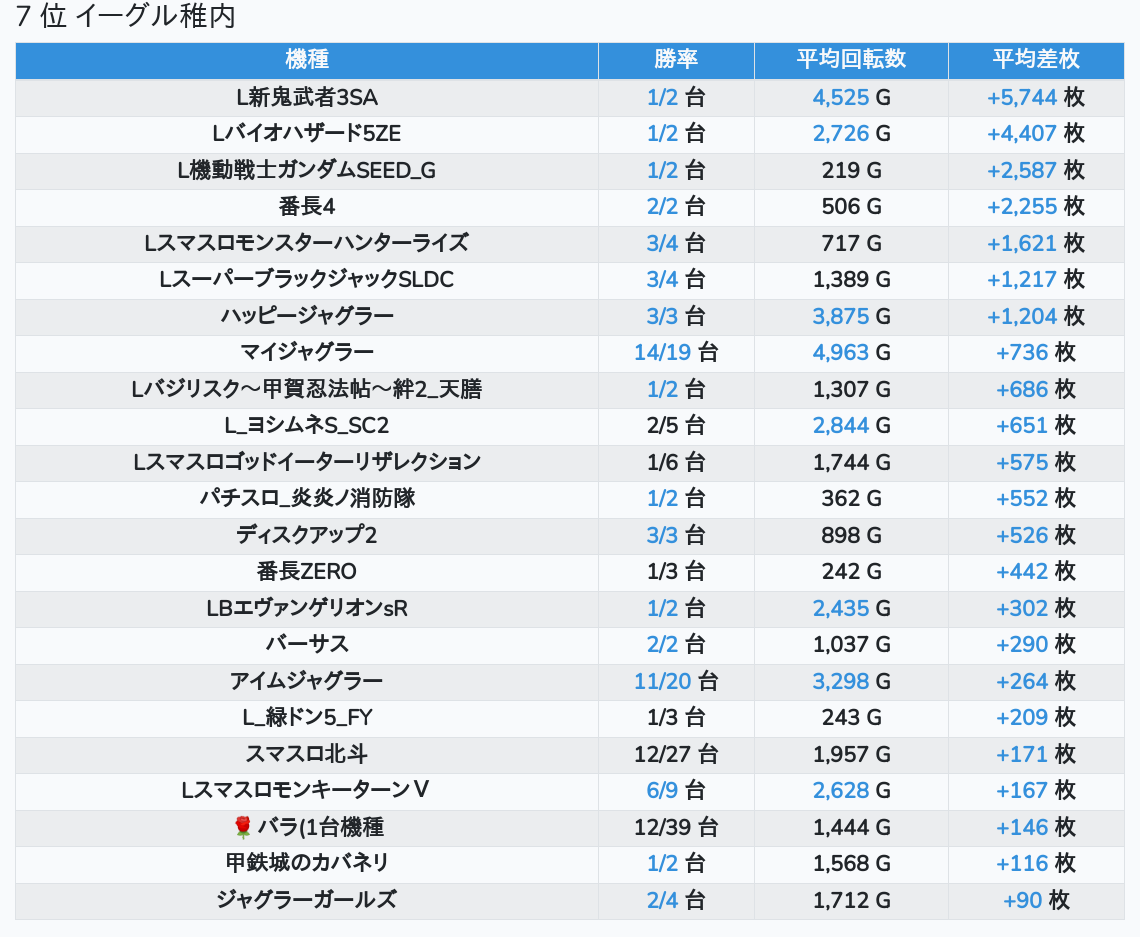Click the スマスロ北斗 machine name
The width and height of the screenshot is (1140, 937).
306,754
